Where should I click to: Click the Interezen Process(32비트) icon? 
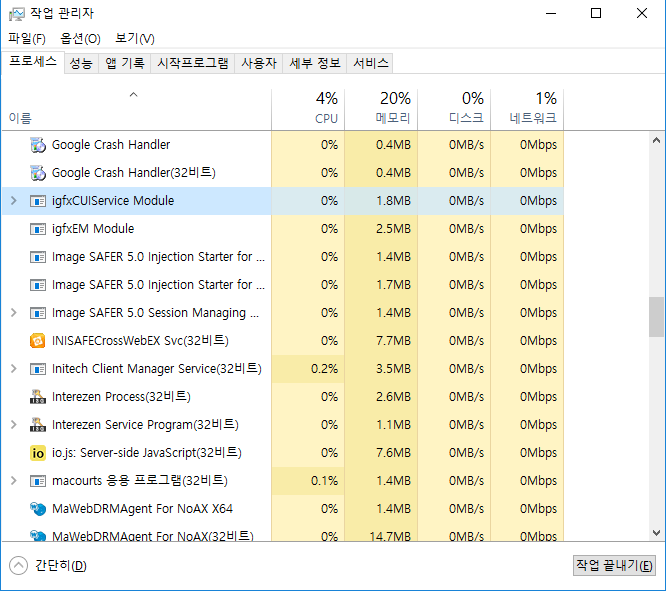coord(38,397)
